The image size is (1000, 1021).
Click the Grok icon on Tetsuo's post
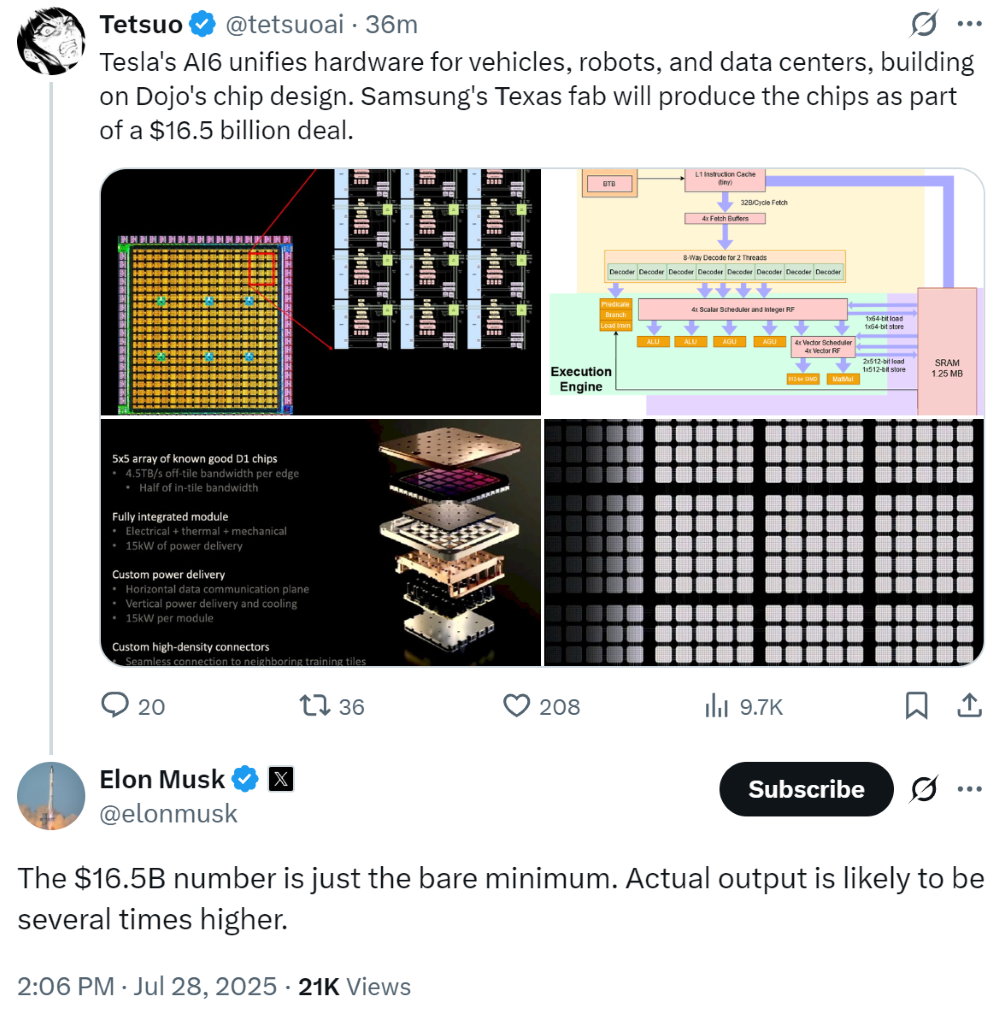coord(922,24)
